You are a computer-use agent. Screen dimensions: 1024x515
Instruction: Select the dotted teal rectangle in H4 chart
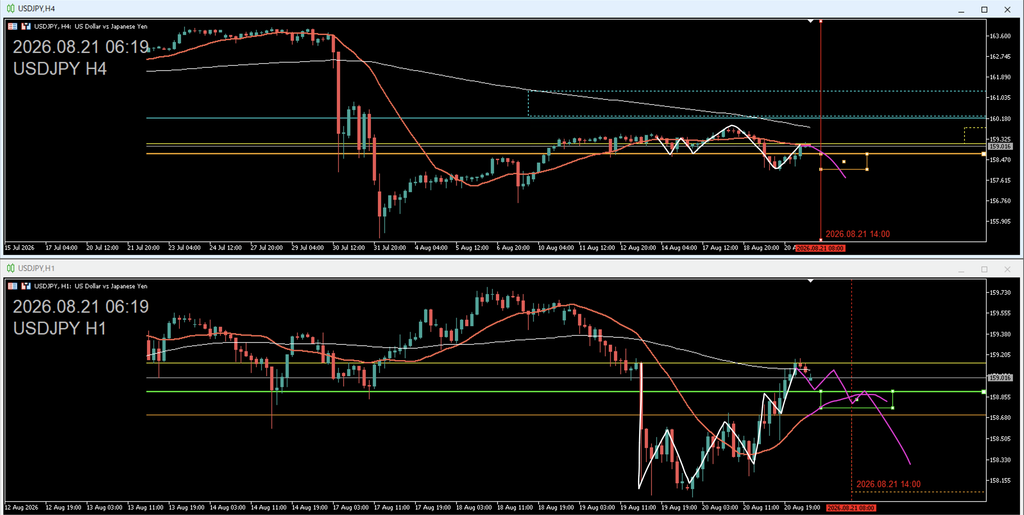[x=756, y=104]
